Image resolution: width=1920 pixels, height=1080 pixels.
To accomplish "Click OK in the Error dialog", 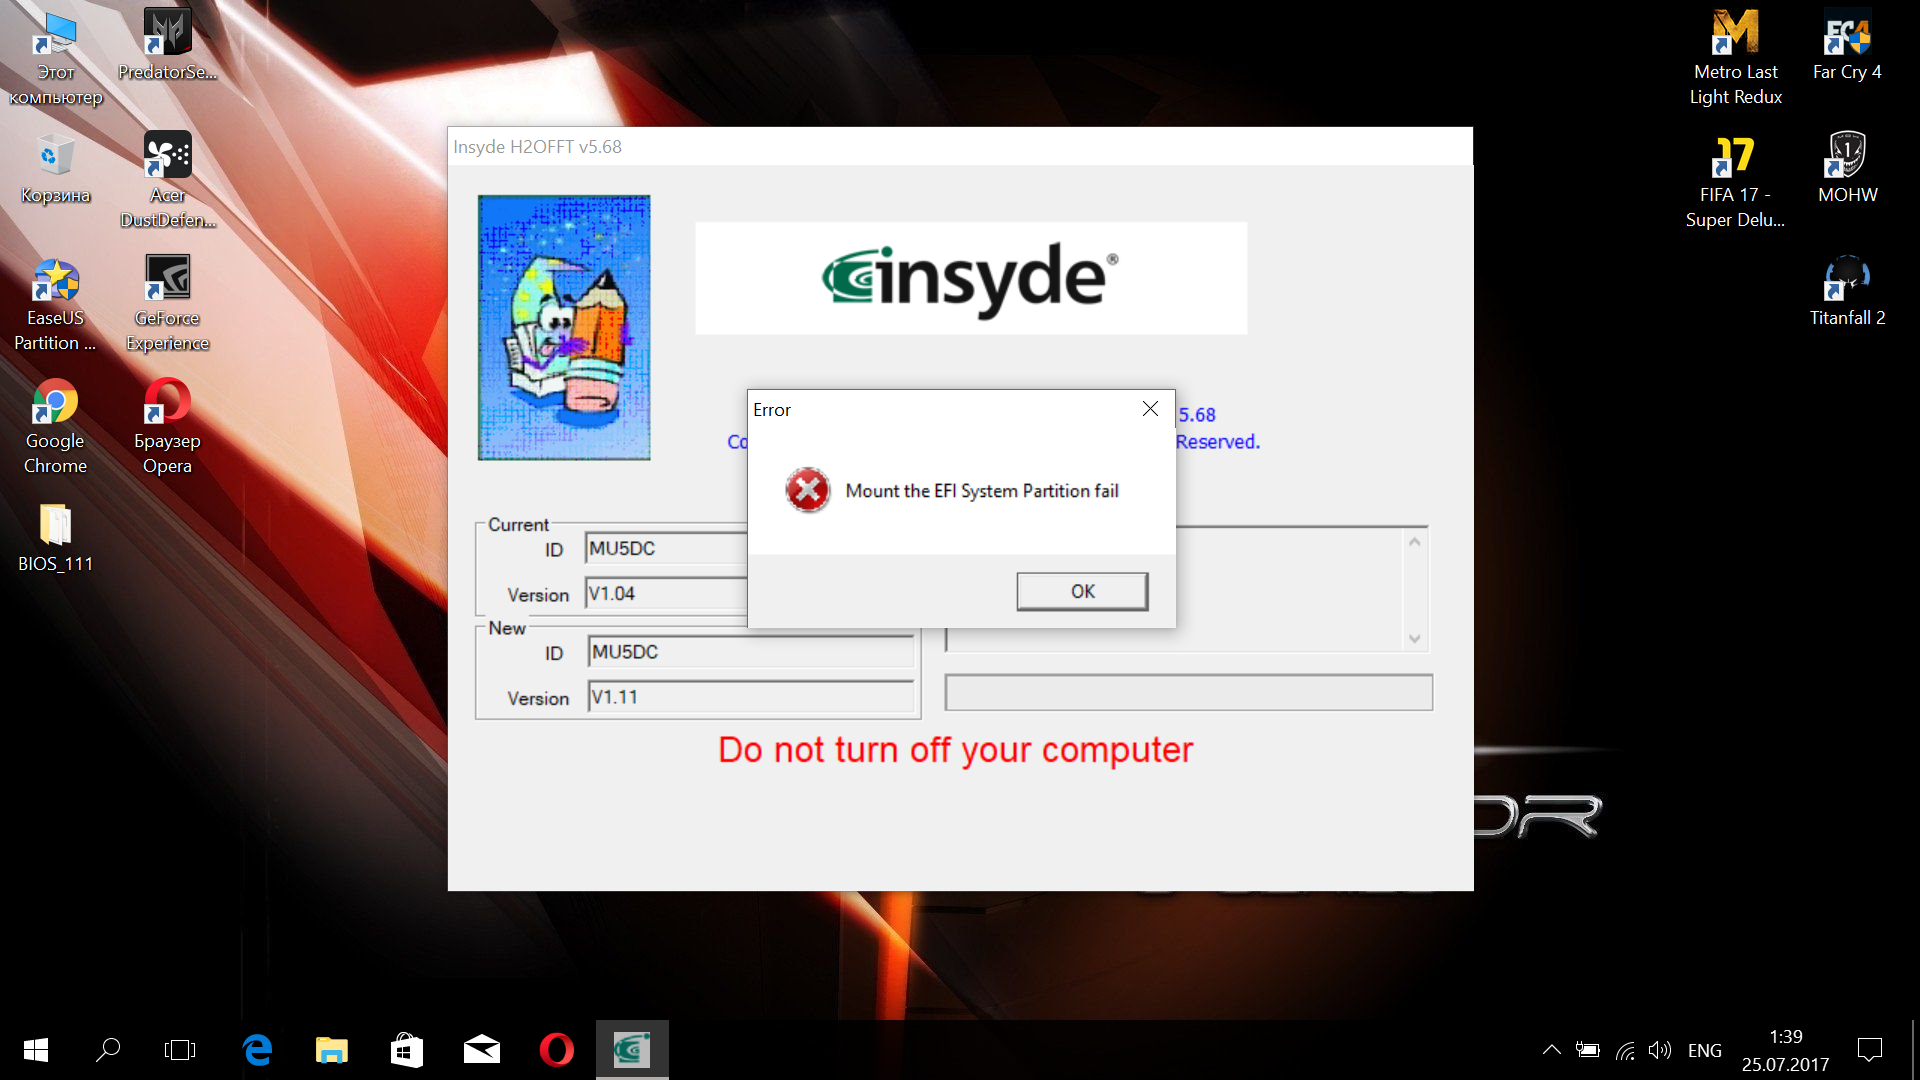I will (x=1082, y=591).
